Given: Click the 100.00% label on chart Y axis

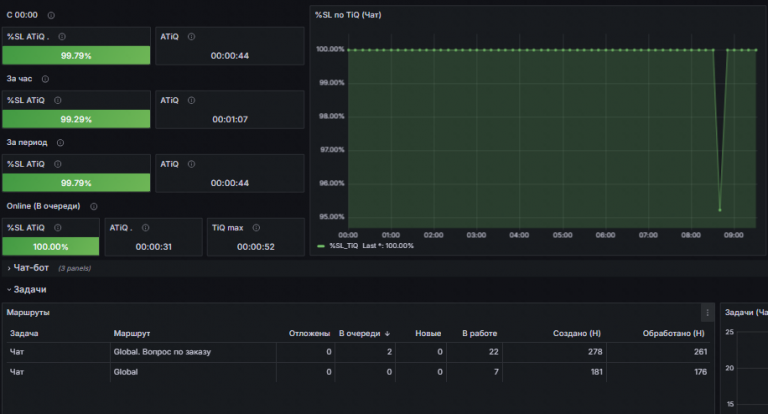Looking at the screenshot, I should pyautogui.click(x=330, y=49).
